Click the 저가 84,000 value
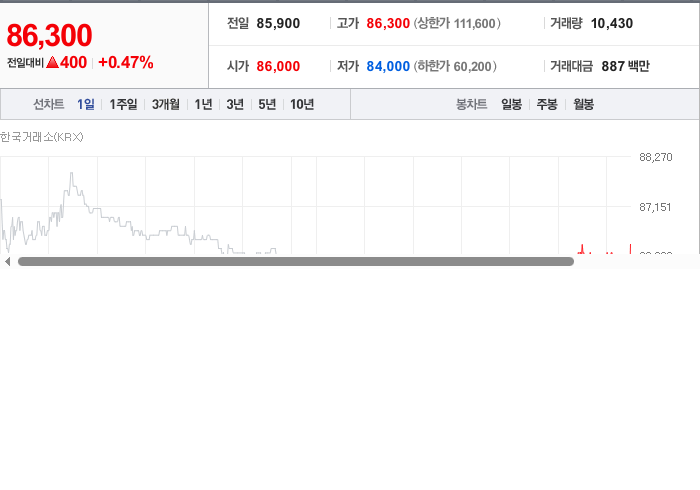 point(388,66)
